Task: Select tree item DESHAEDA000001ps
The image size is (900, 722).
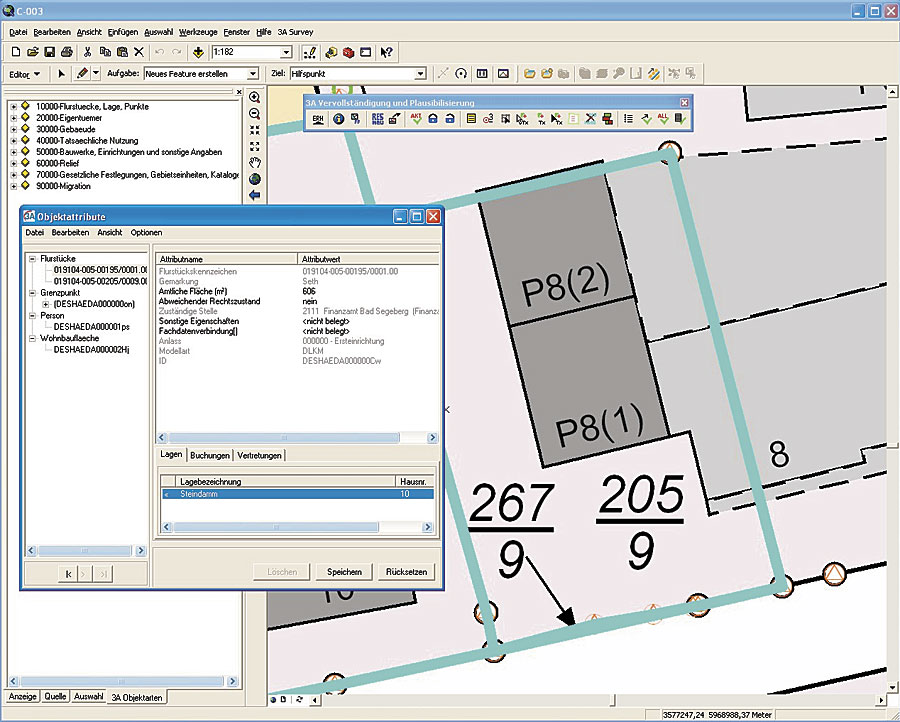Action: [92, 327]
